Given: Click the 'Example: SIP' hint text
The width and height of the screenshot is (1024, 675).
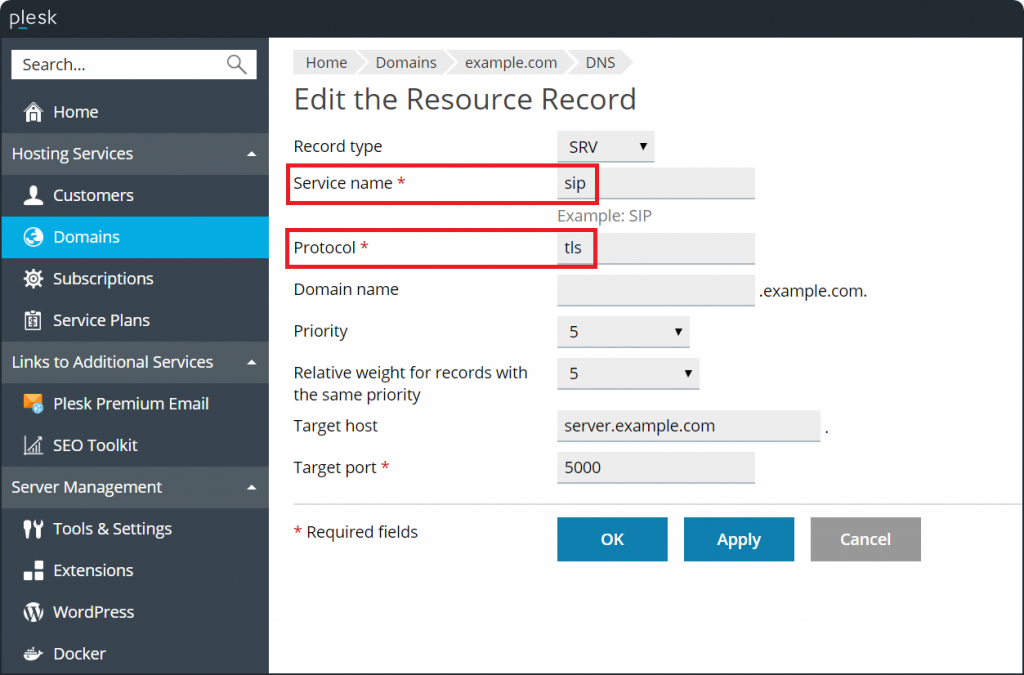Looking at the screenshot, I should (604, 216).
